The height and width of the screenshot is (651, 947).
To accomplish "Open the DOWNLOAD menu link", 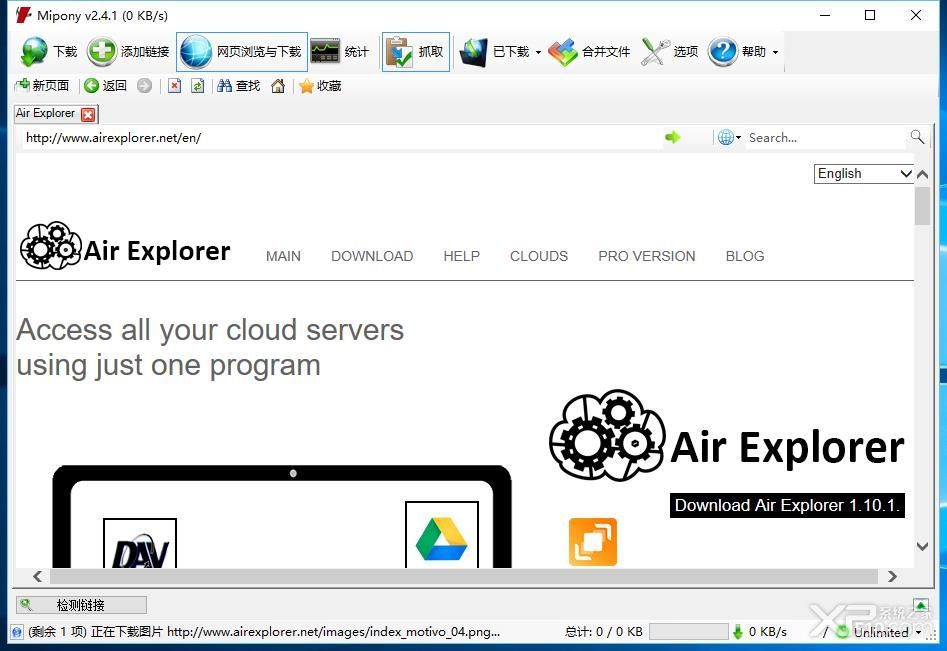I will pos(372,256).
